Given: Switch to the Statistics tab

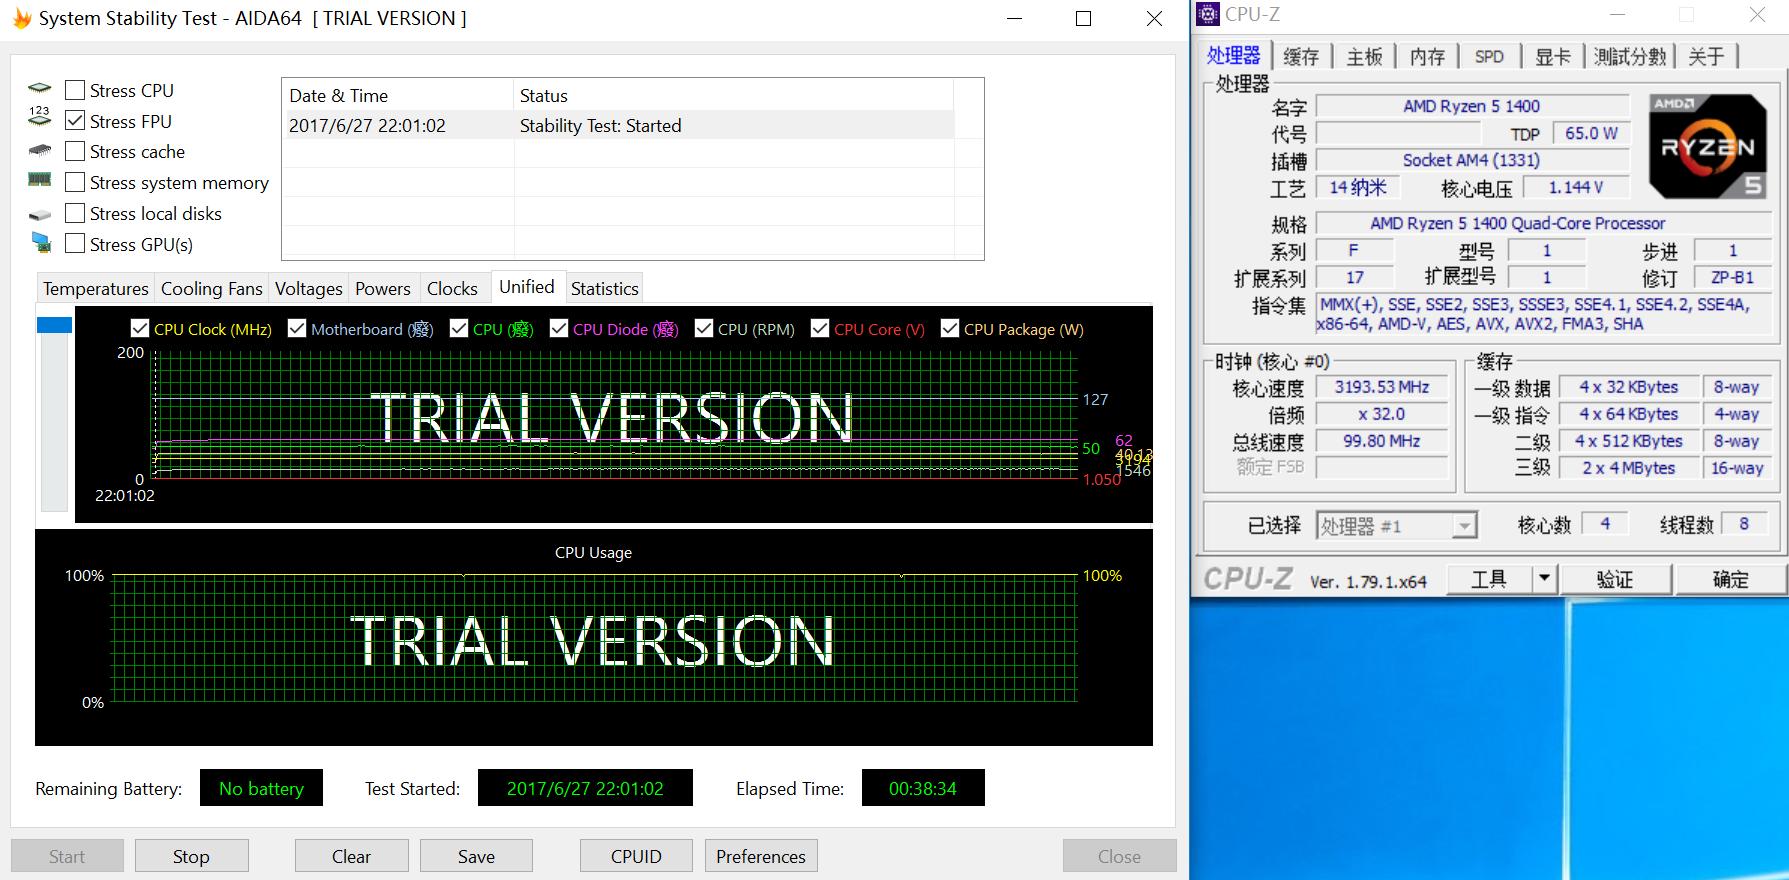Looking at the screenshot, I should coord(604,288).
